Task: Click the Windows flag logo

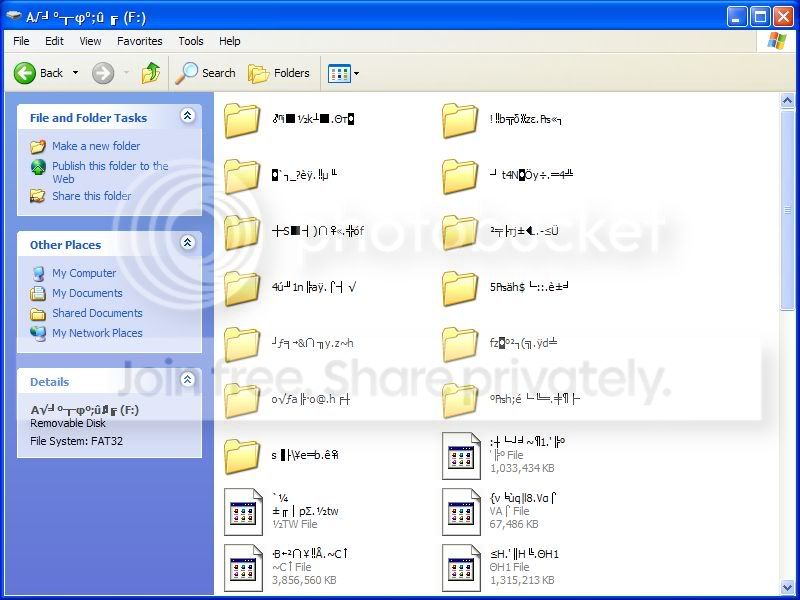Action: tap(776, 41)
